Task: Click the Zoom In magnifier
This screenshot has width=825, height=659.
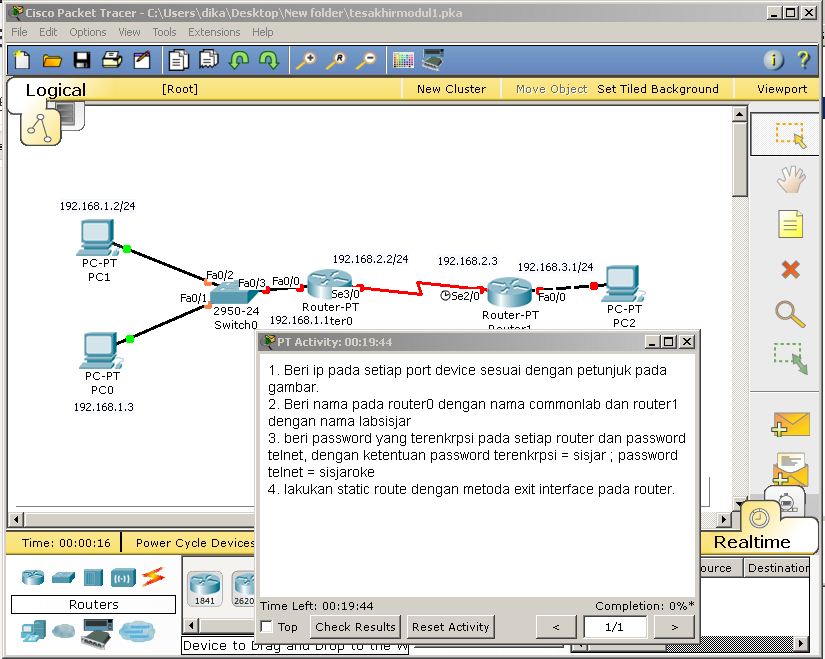Action: (x=306, y=60)
